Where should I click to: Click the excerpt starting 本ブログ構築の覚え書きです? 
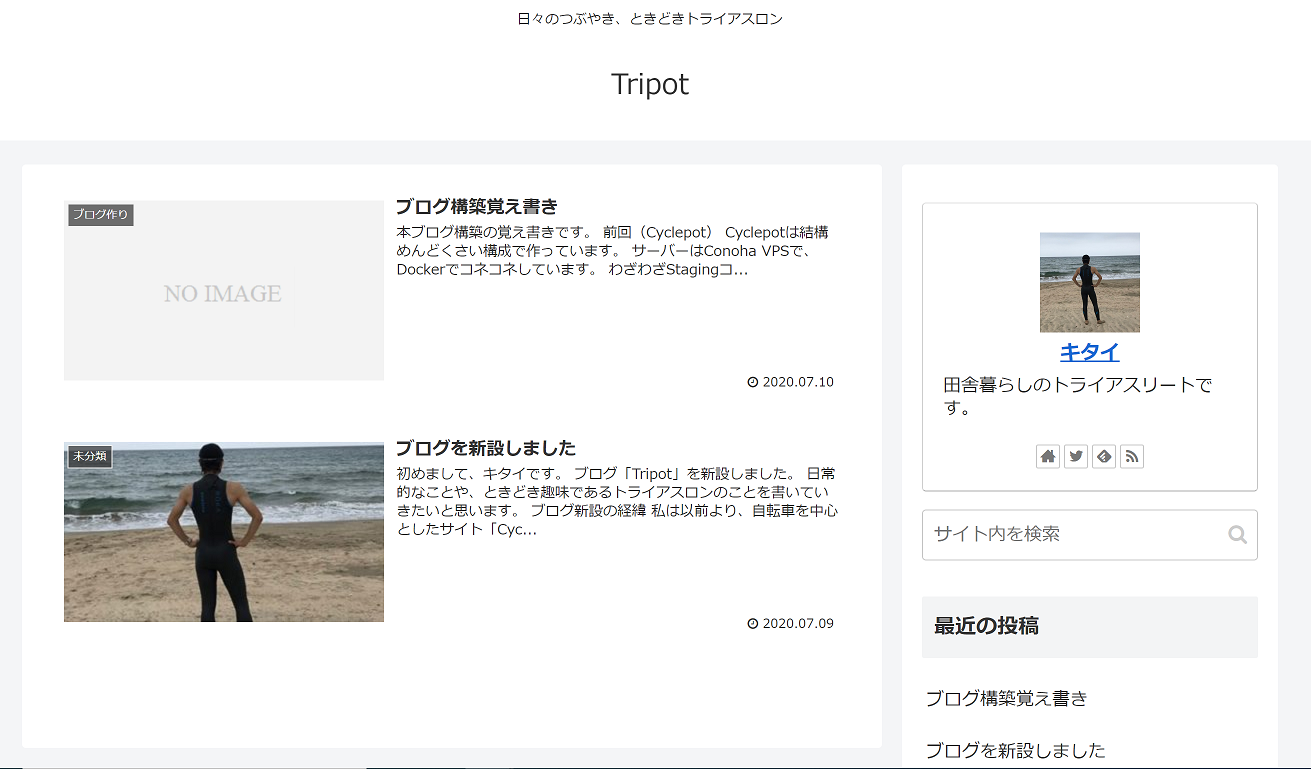(612, 251)
